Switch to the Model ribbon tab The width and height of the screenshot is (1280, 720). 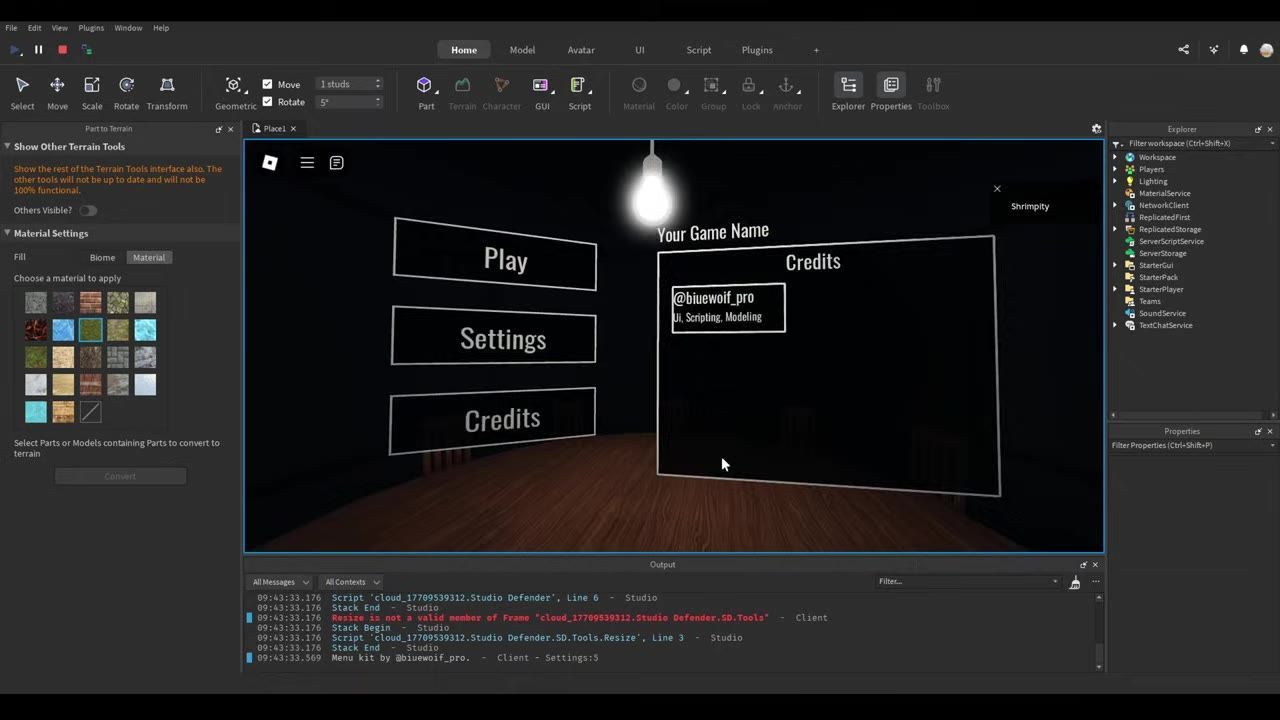point(522,50)
